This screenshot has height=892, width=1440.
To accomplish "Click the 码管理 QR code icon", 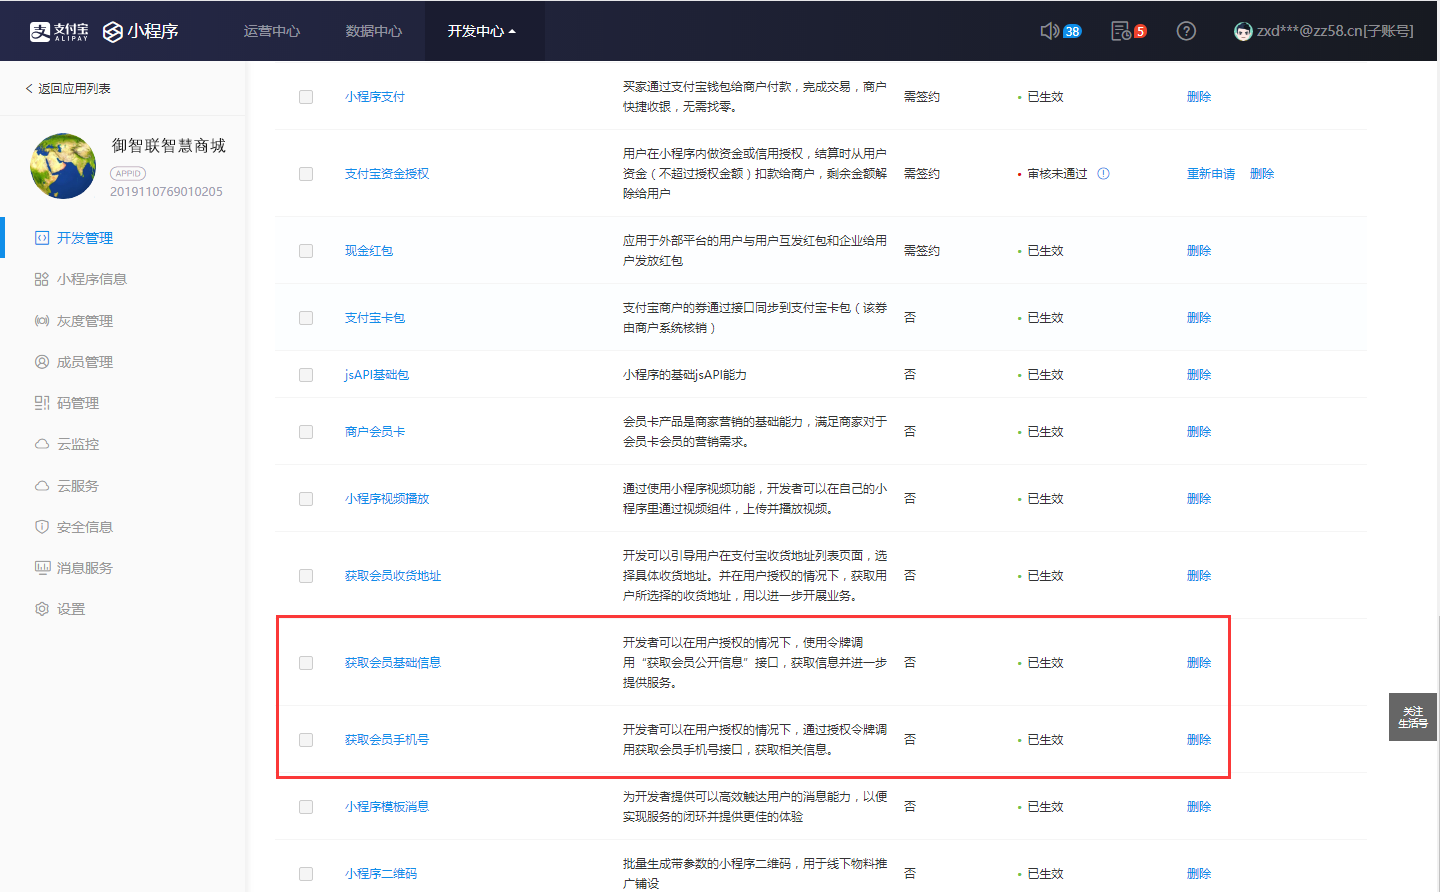I will click(42, 403).
